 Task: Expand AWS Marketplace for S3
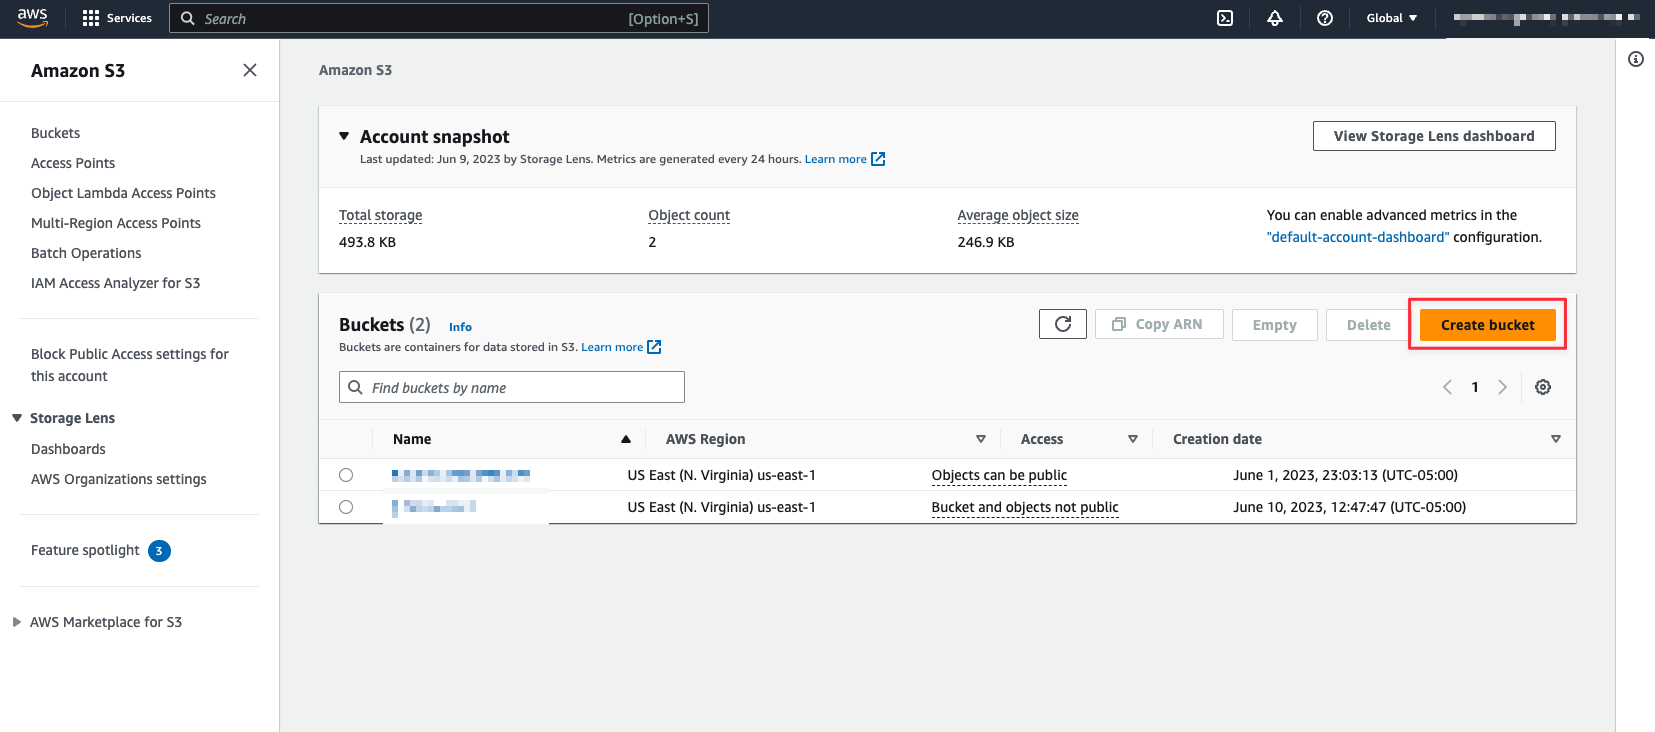click(17, 622)
